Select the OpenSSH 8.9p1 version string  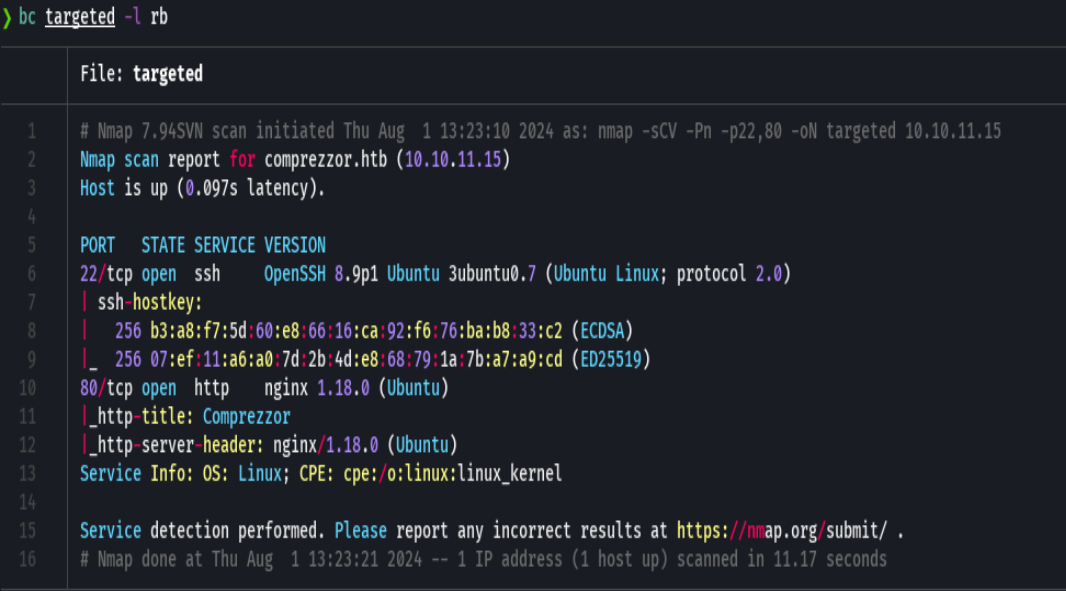click(320, 273)
